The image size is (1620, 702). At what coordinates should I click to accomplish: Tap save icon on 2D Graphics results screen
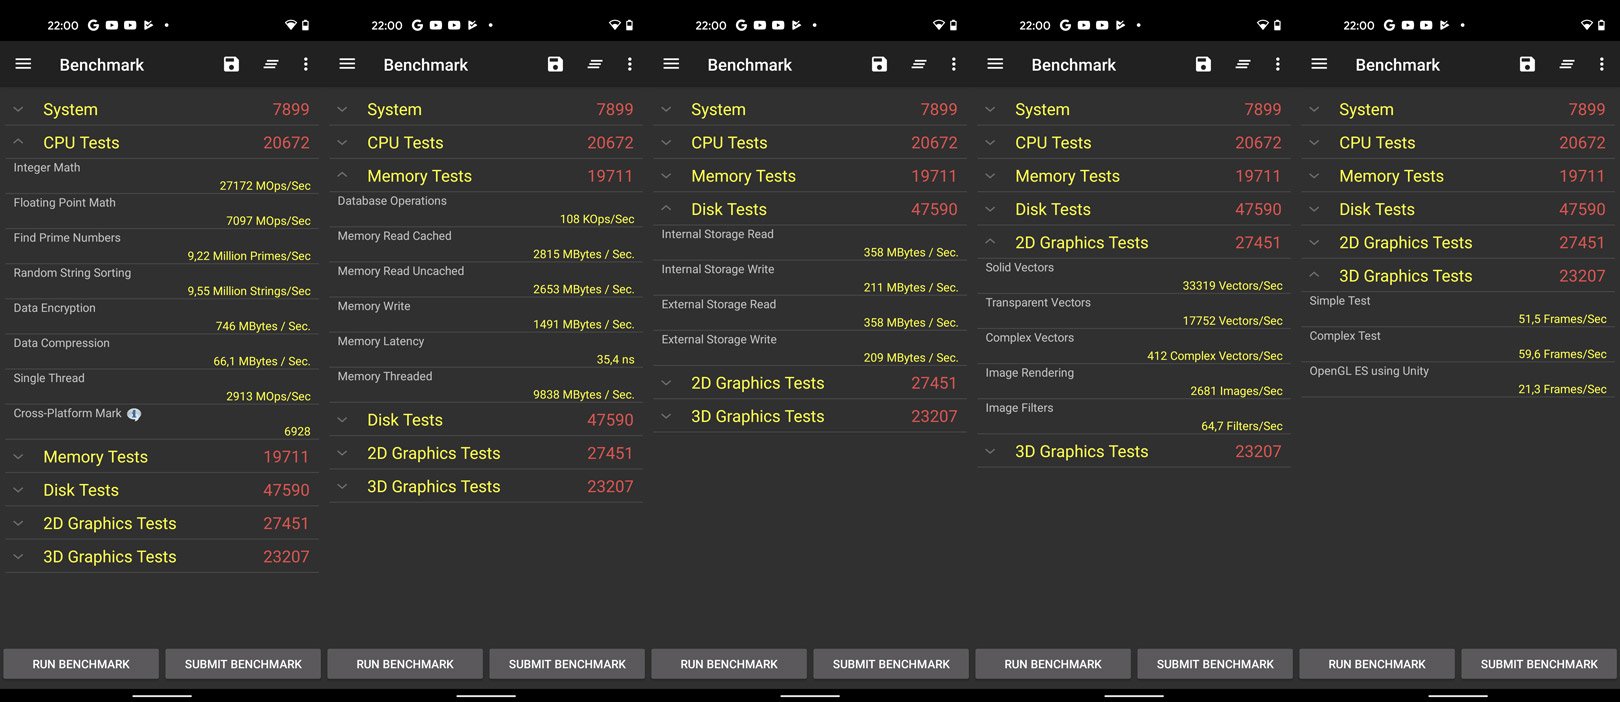pyautogui.click(x=1203, y=64)
